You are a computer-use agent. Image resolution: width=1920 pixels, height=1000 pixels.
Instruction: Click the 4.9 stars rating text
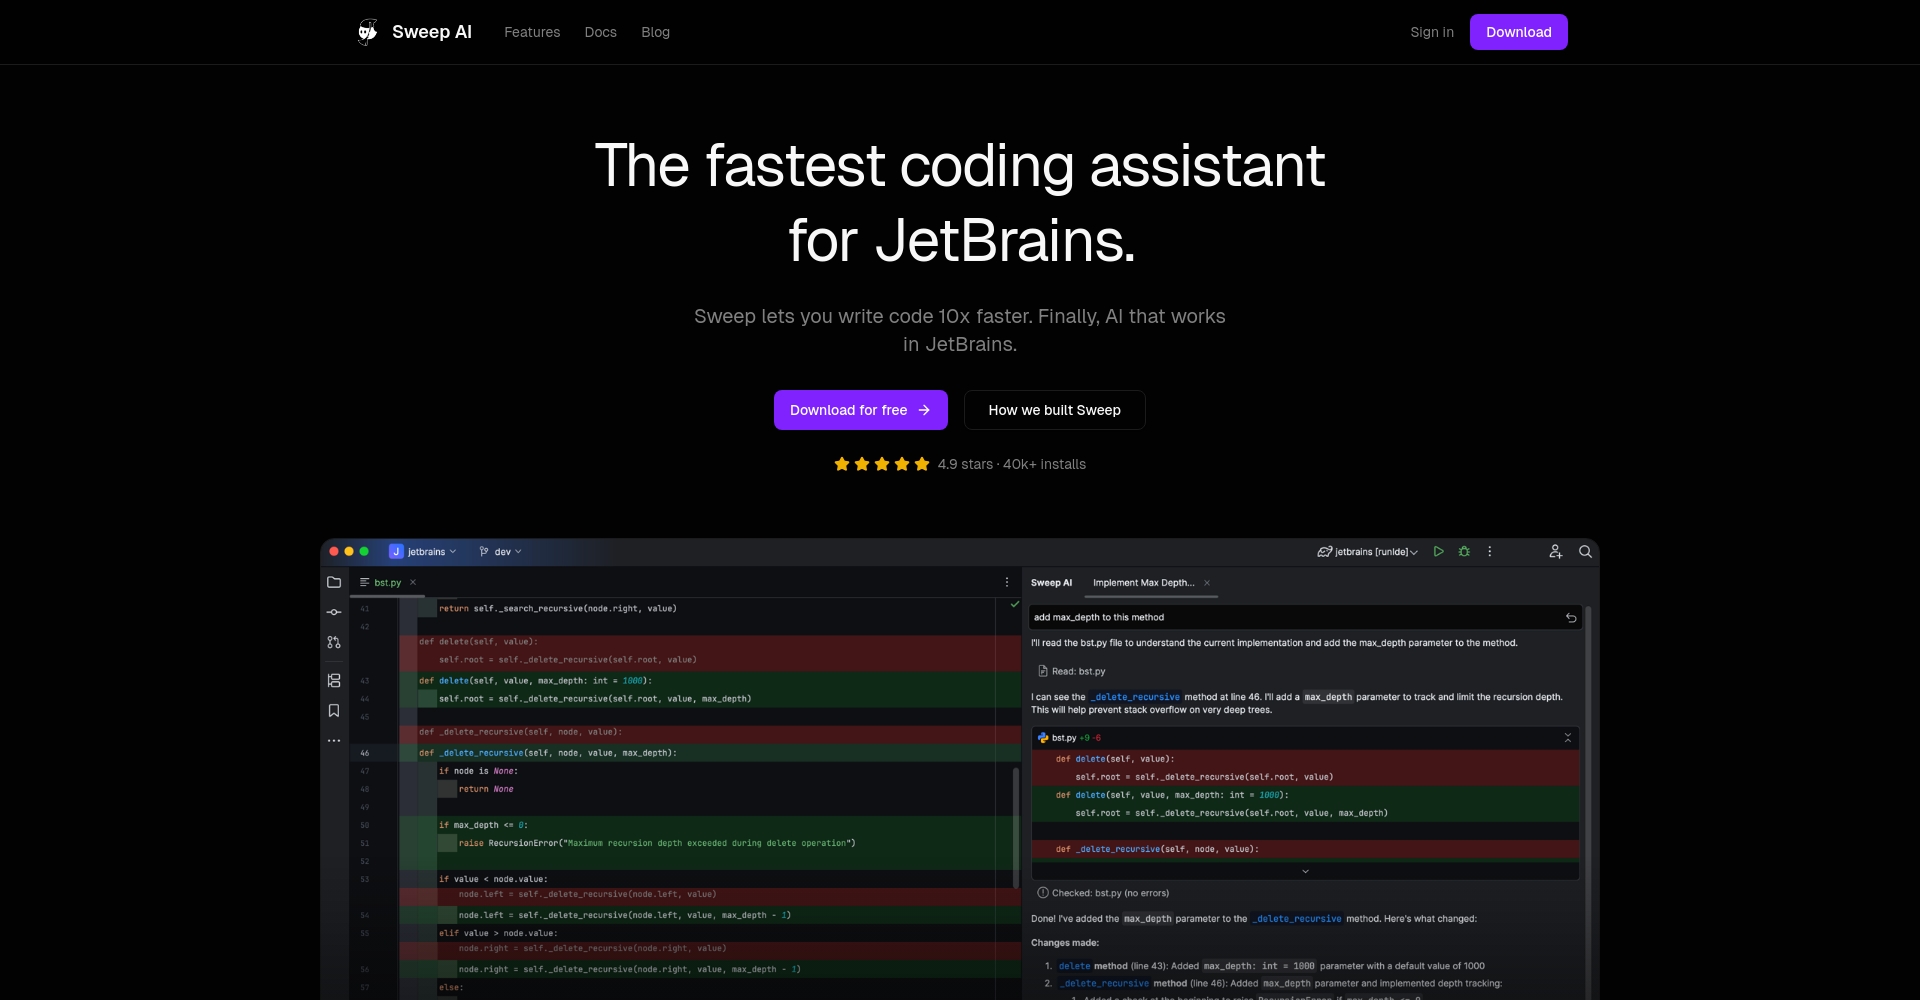pyautogui.click(x=965, y=464)
